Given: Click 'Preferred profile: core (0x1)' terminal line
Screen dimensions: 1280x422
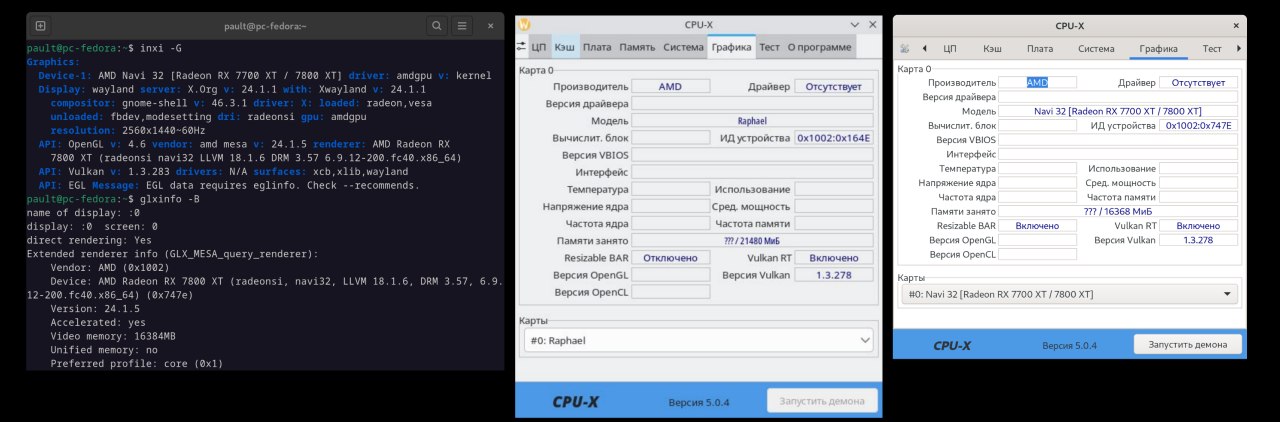Looking at the screenshot, I should pyautogui.click(x=137, y=364).
